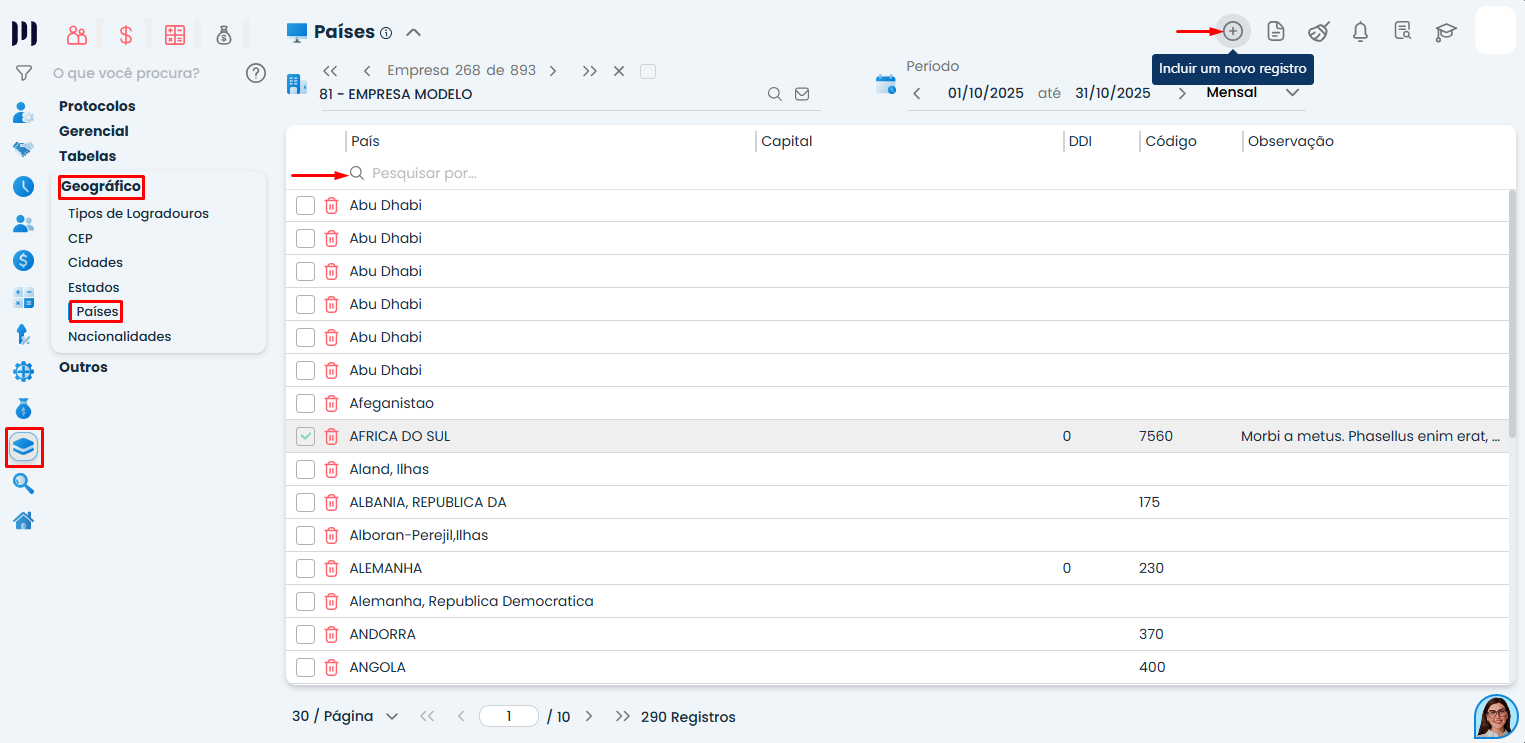Click the envelope icon next to company name

(802, 94)
